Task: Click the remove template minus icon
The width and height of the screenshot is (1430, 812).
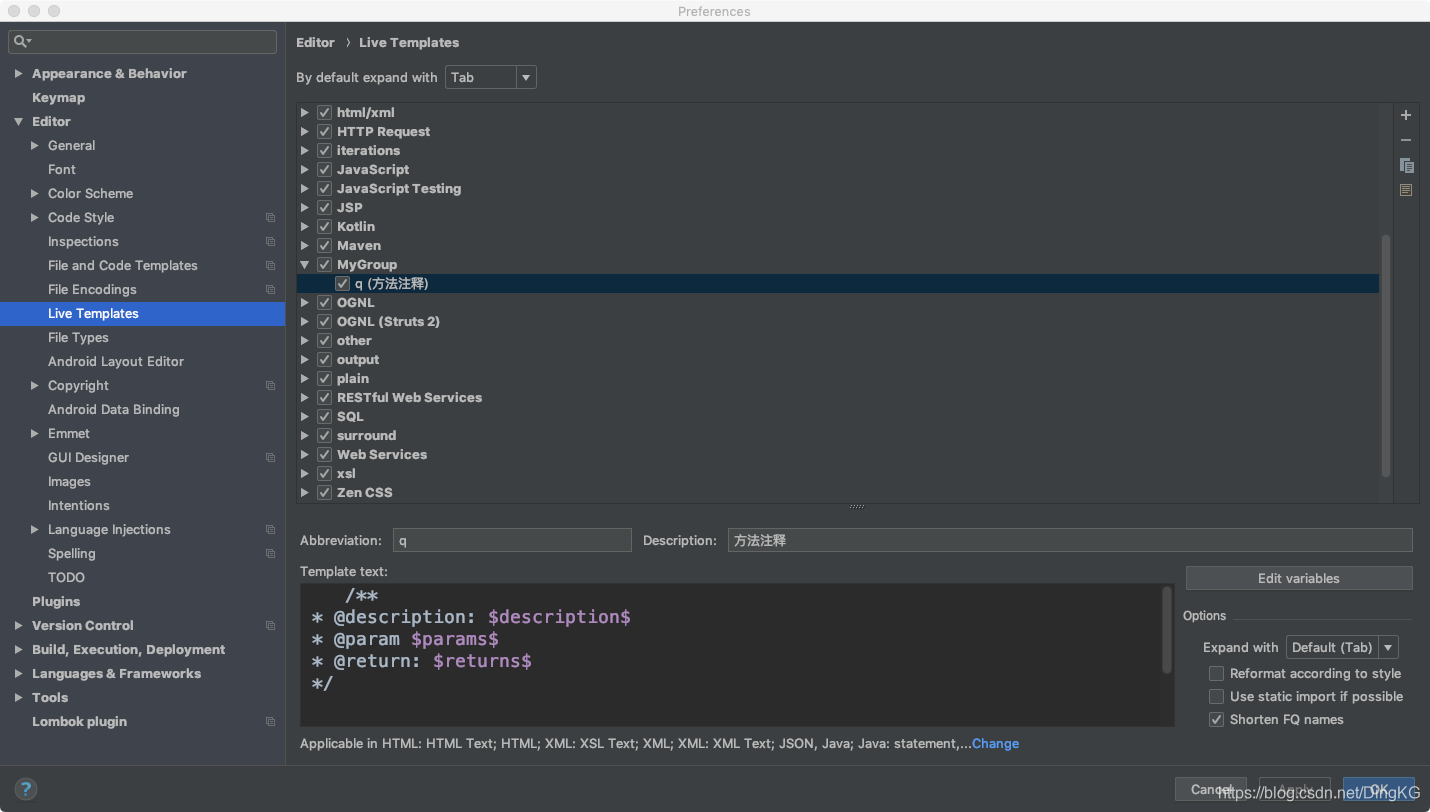Action: 1405,140
